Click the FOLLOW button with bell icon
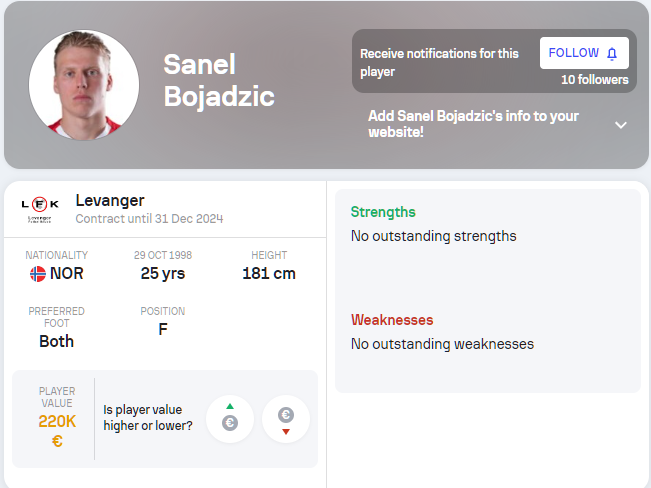651x488 pixels. (584, 53)
